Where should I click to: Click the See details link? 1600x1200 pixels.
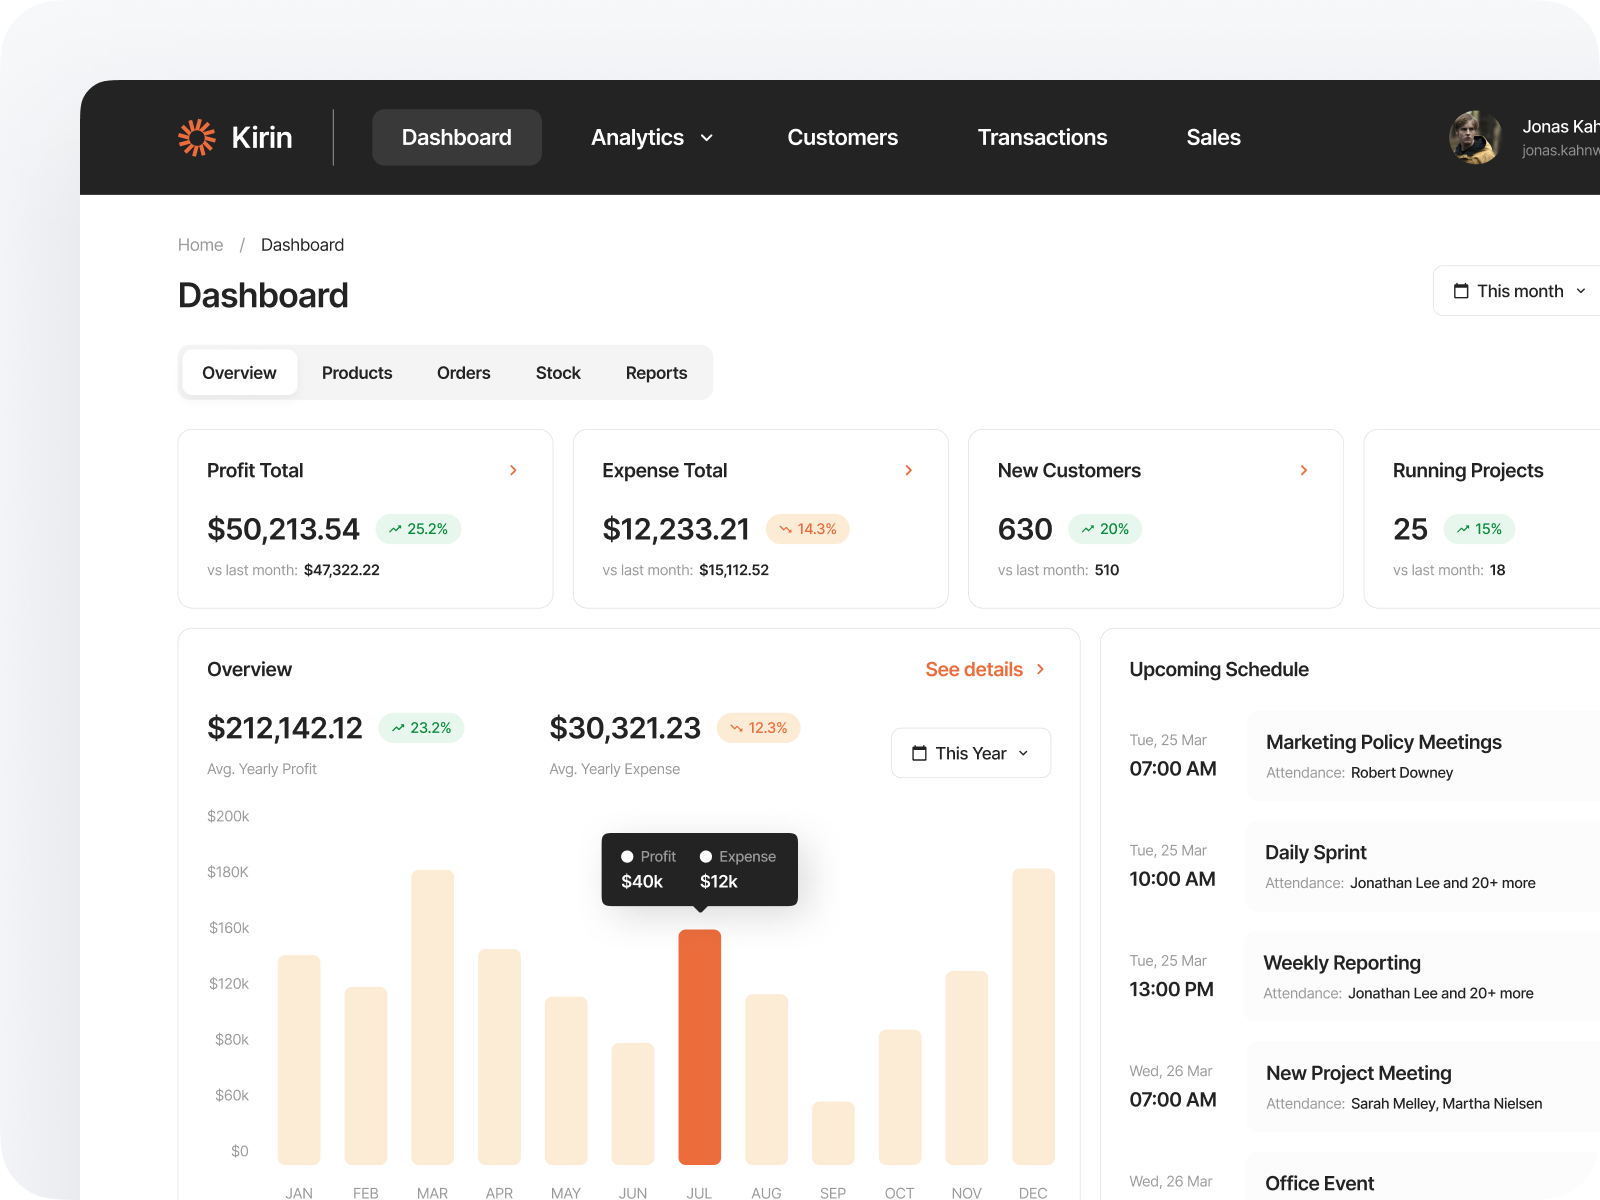[973, 669]
